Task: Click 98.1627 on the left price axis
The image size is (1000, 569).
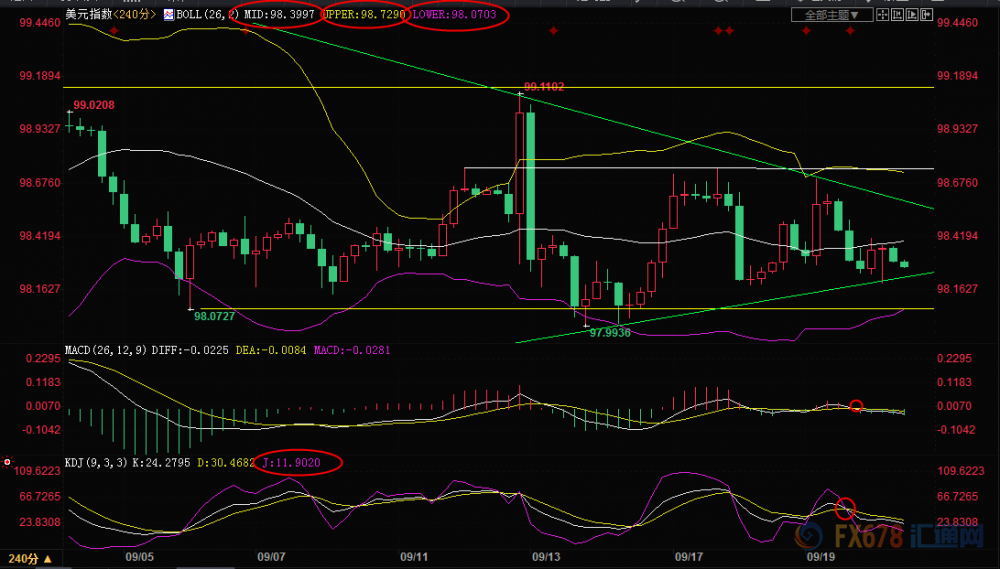Action: coord(40,289)
